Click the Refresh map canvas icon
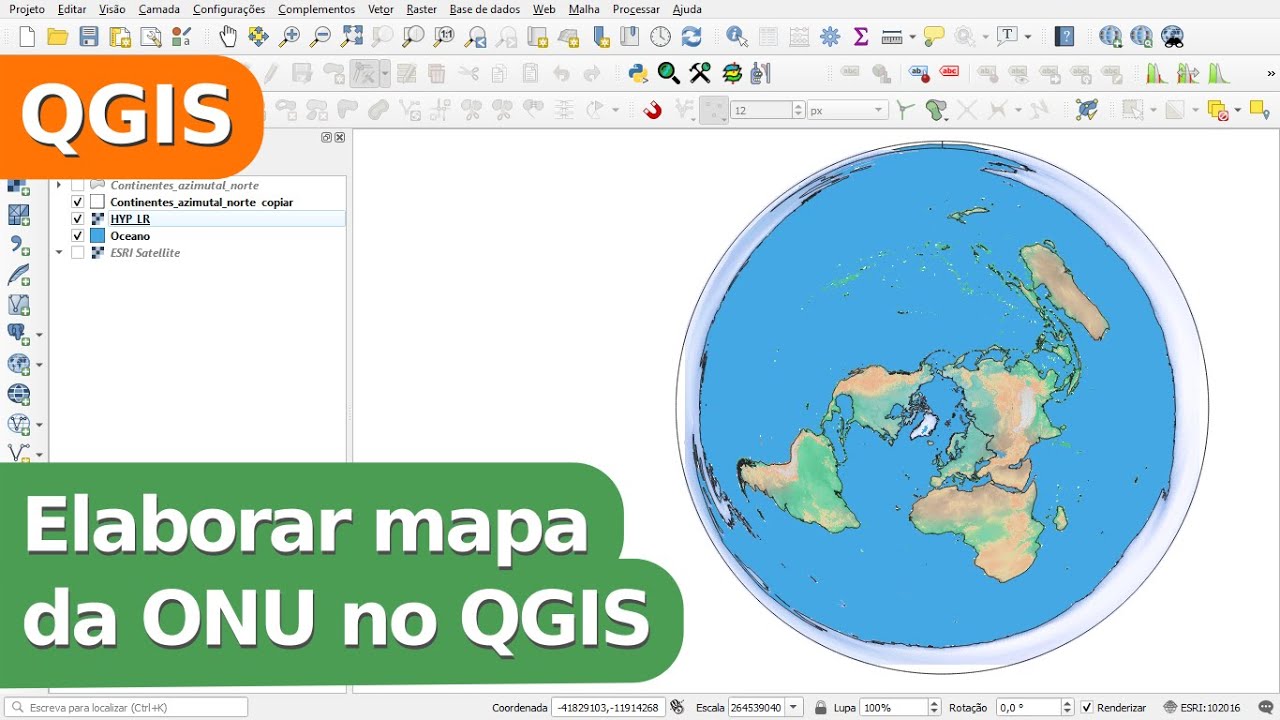Viewport: 1280px width, 720px height. click(691, 37)
